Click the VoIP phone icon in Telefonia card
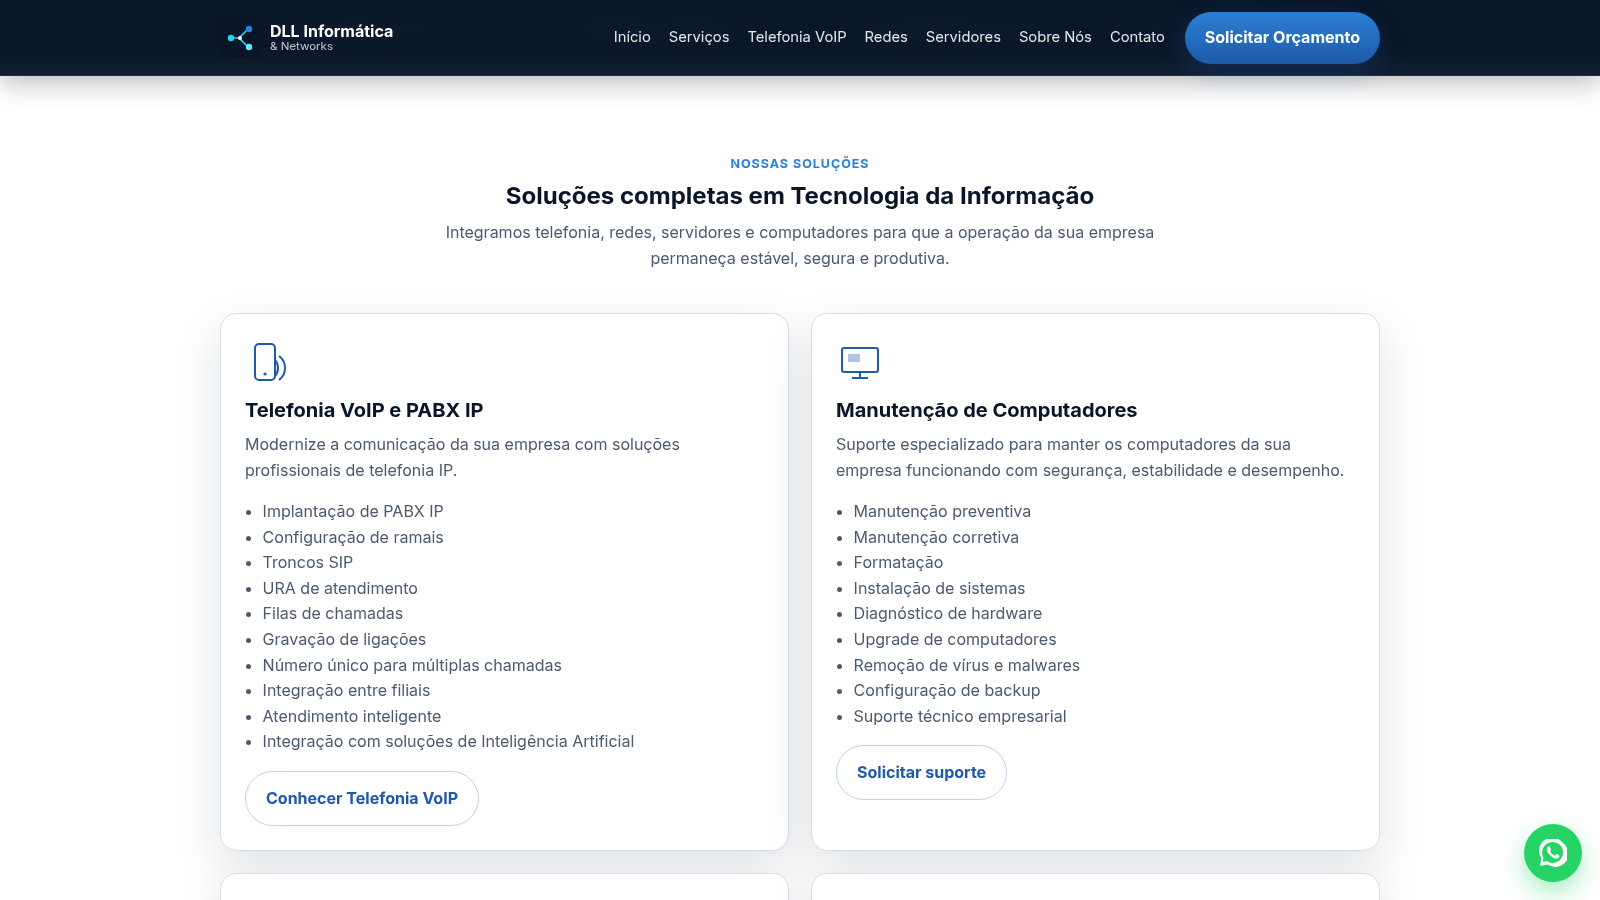Image resolution: width=1600 pixels, height=900 pixels. tap(270, 362)
